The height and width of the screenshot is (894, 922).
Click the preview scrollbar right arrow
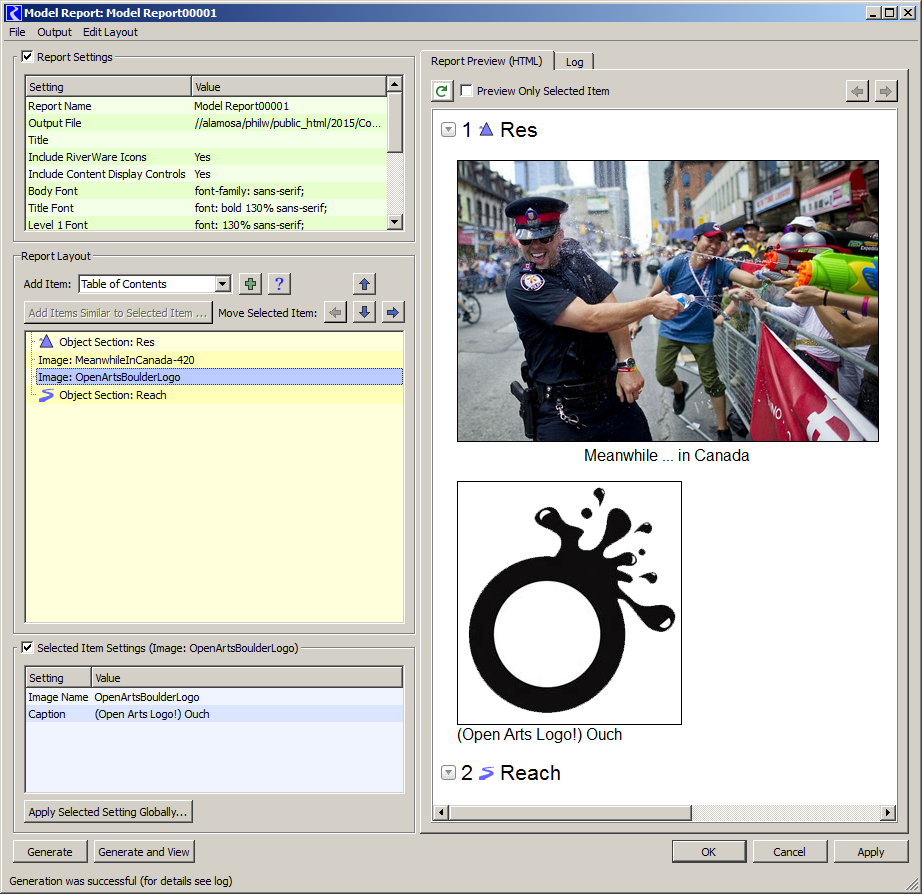(888, 813)
